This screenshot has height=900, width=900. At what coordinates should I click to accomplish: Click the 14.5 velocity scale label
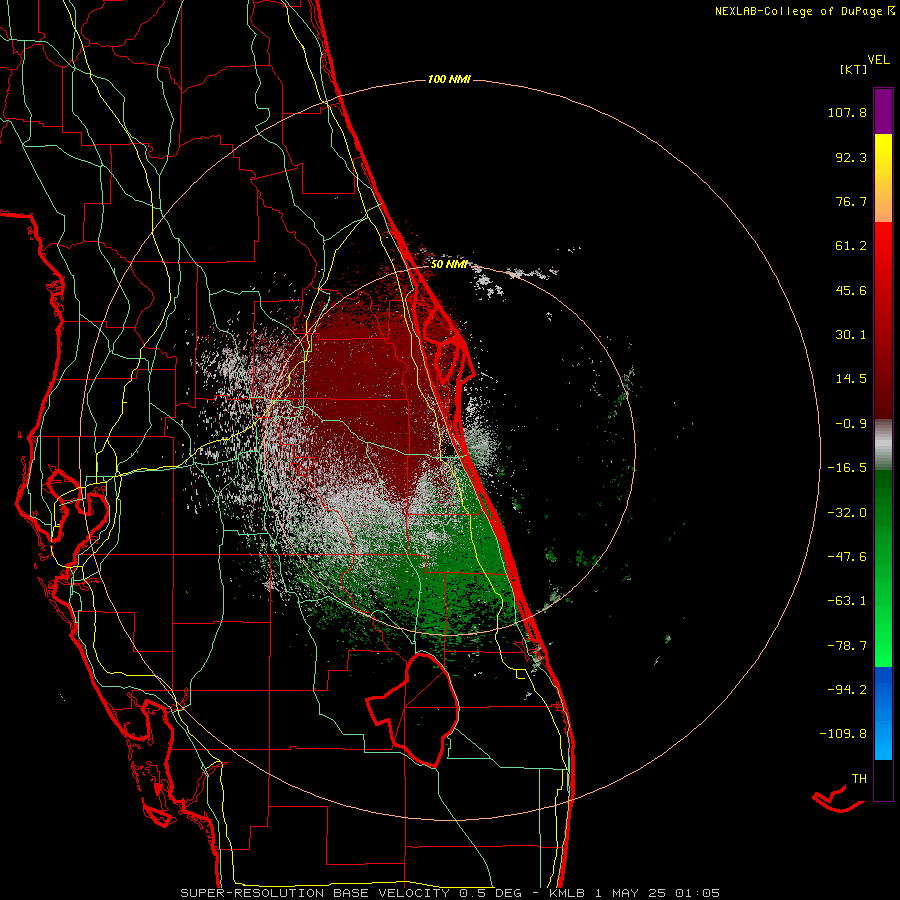point(851,379)
